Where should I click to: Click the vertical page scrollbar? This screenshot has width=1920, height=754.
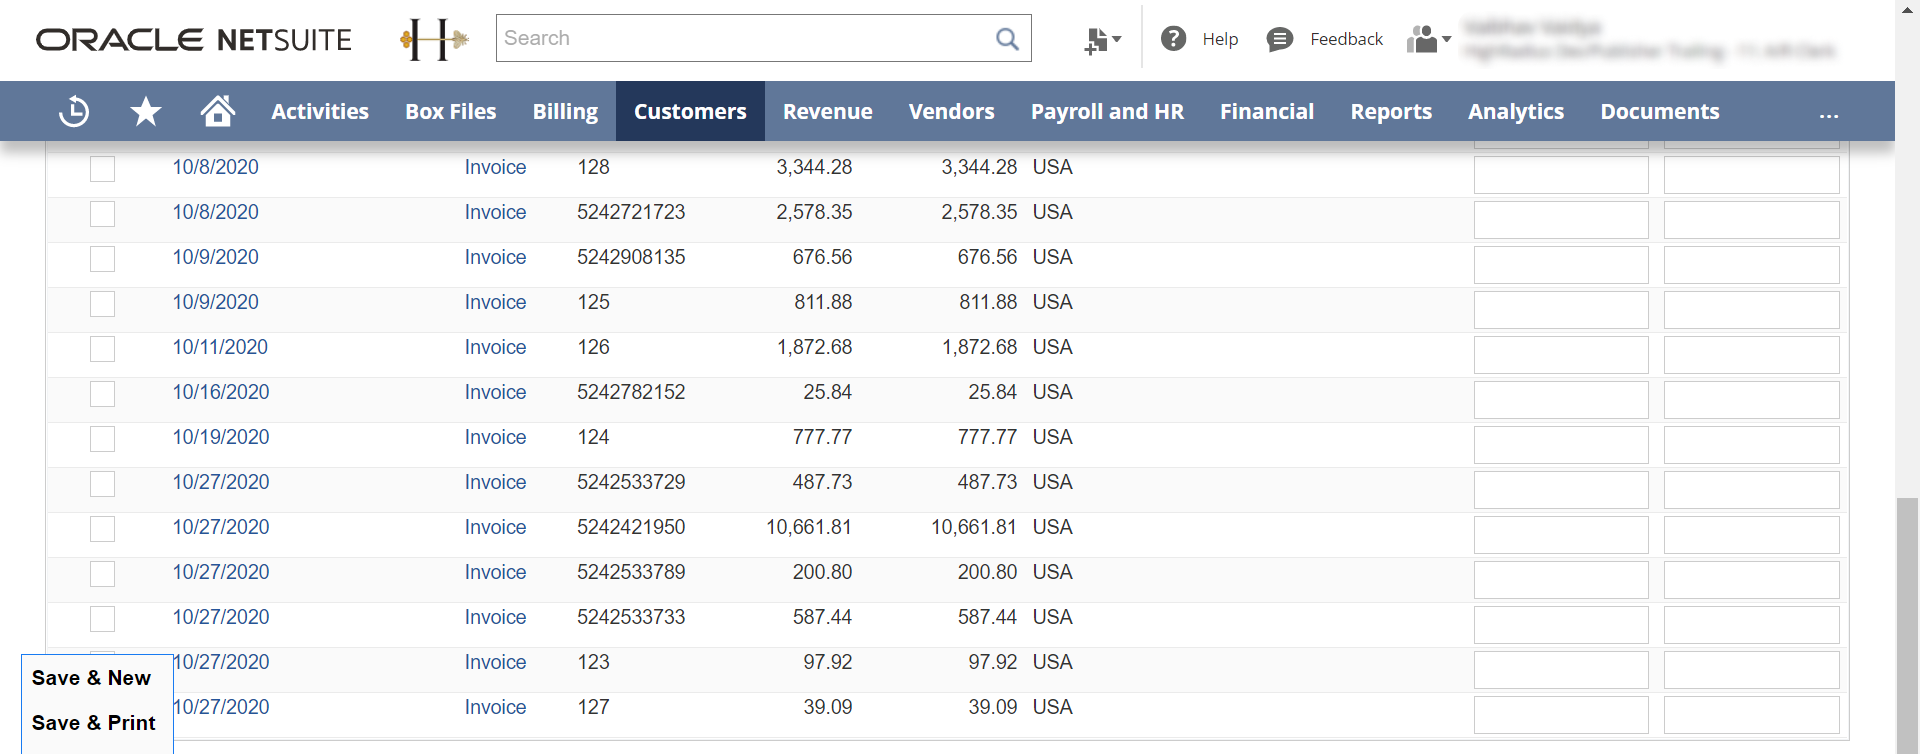[1907, 620]
